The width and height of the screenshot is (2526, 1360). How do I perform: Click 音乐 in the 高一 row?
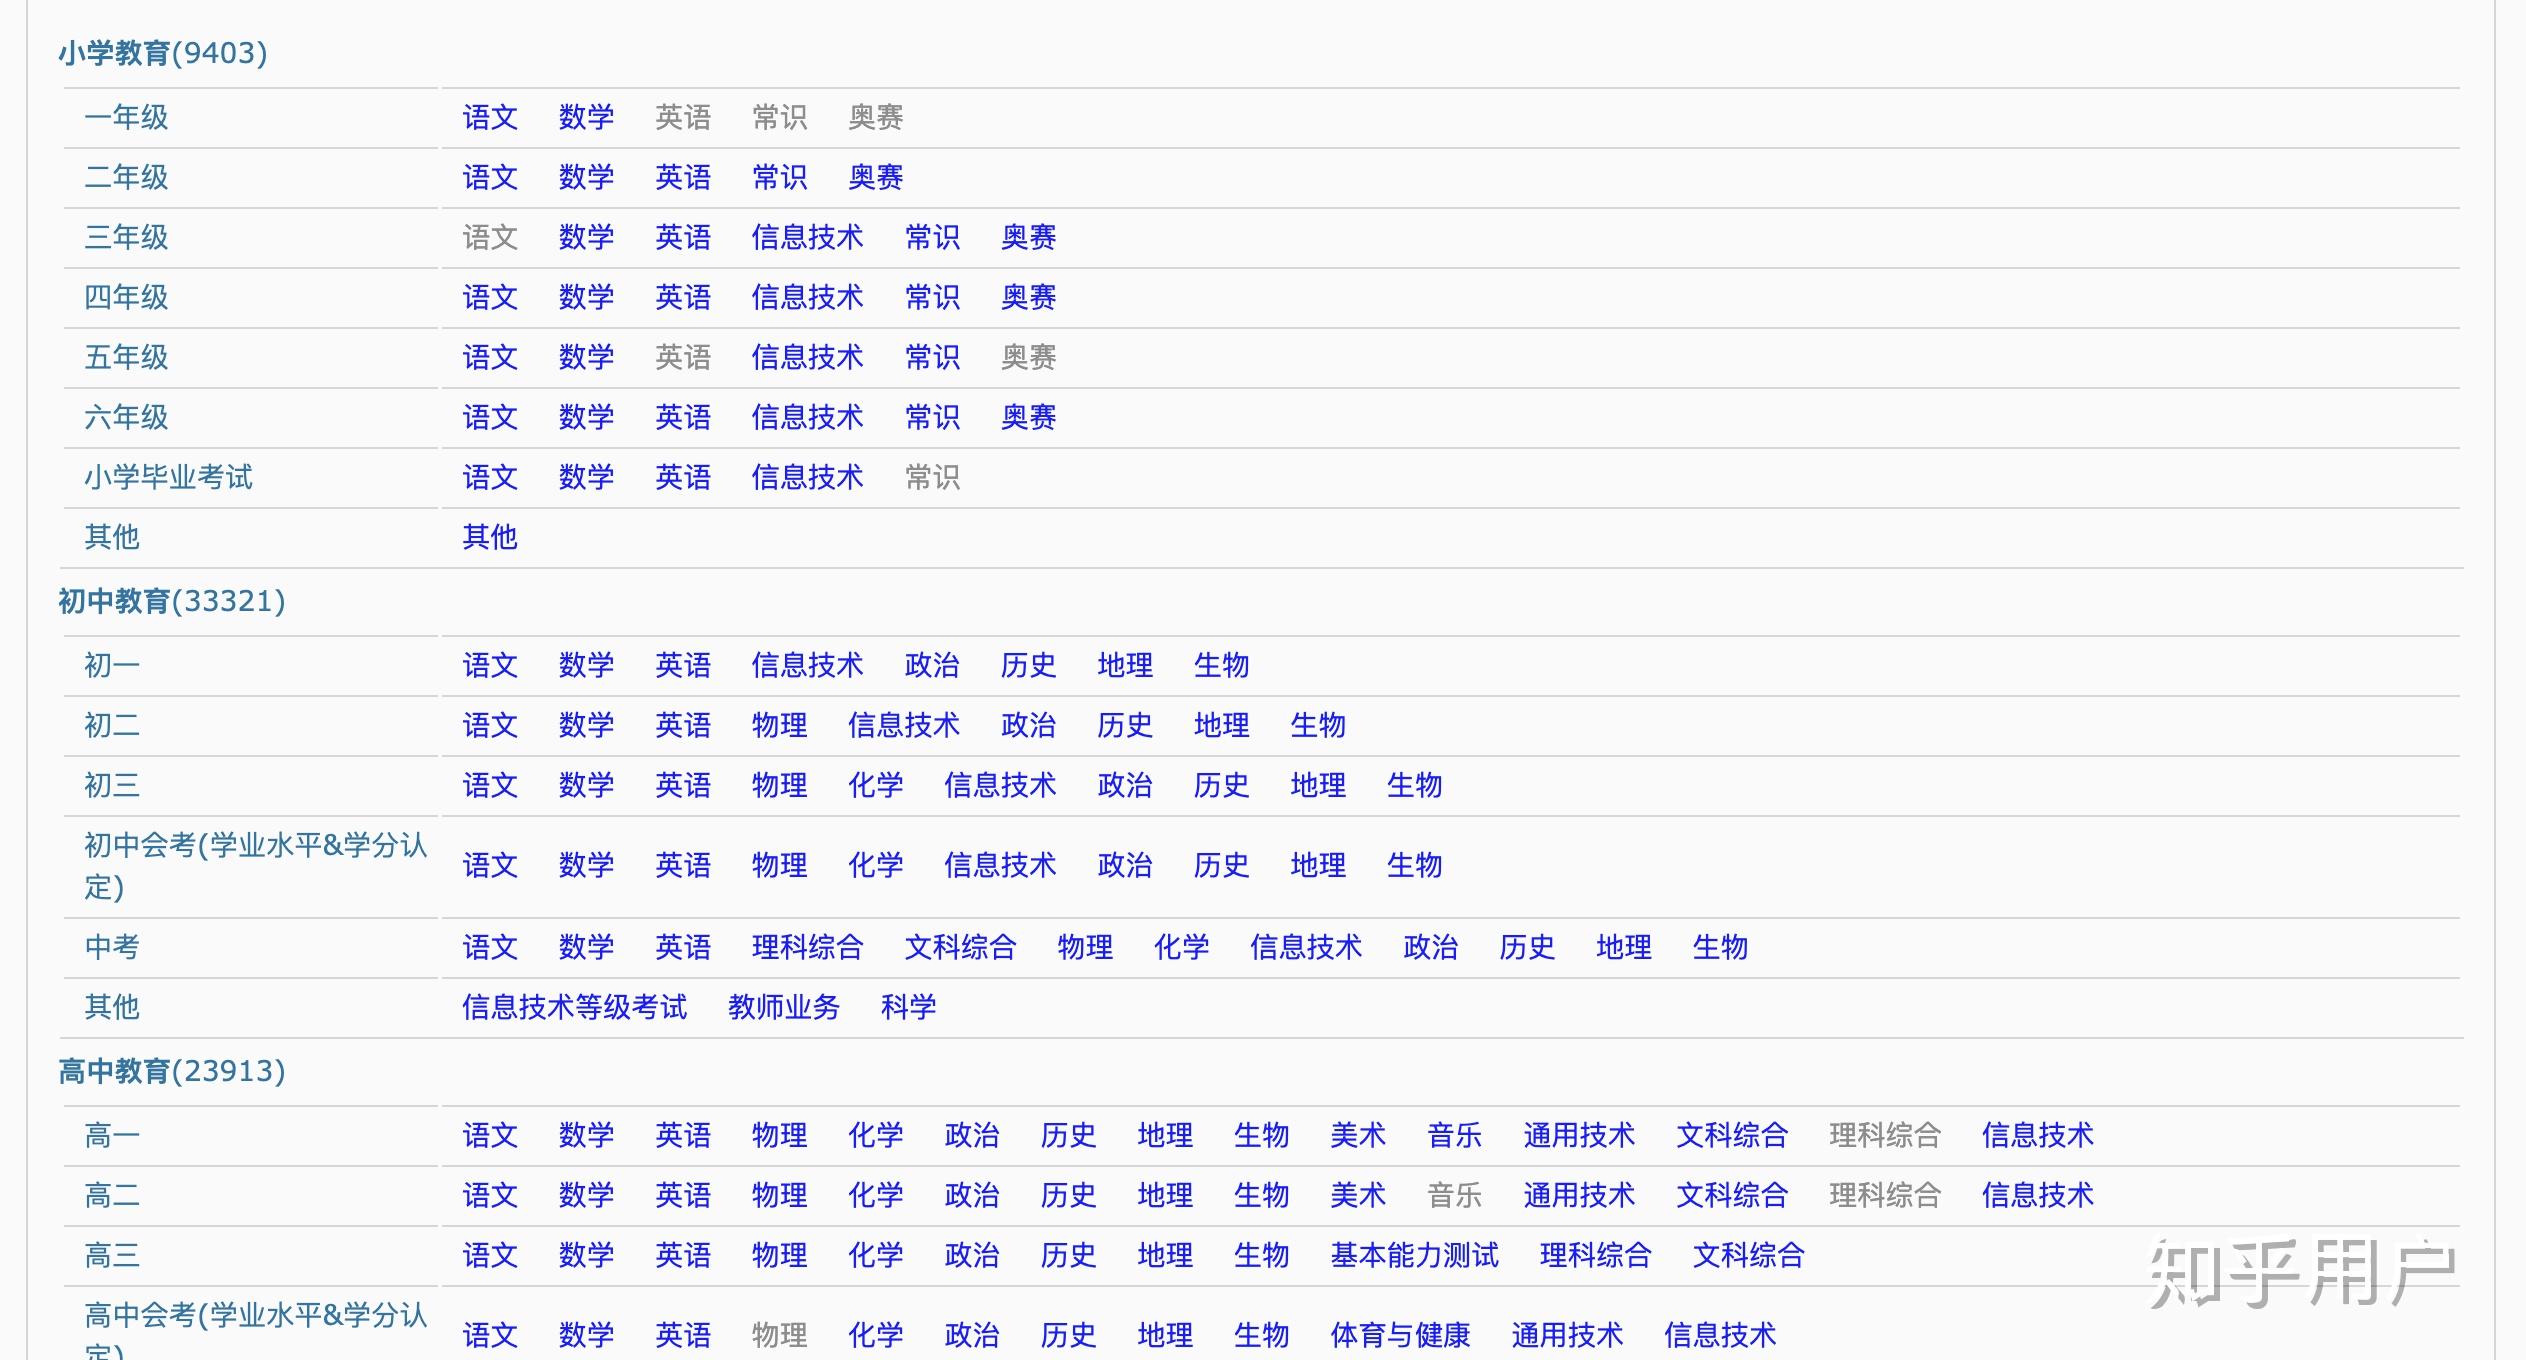click(x=1455, y=1135)
